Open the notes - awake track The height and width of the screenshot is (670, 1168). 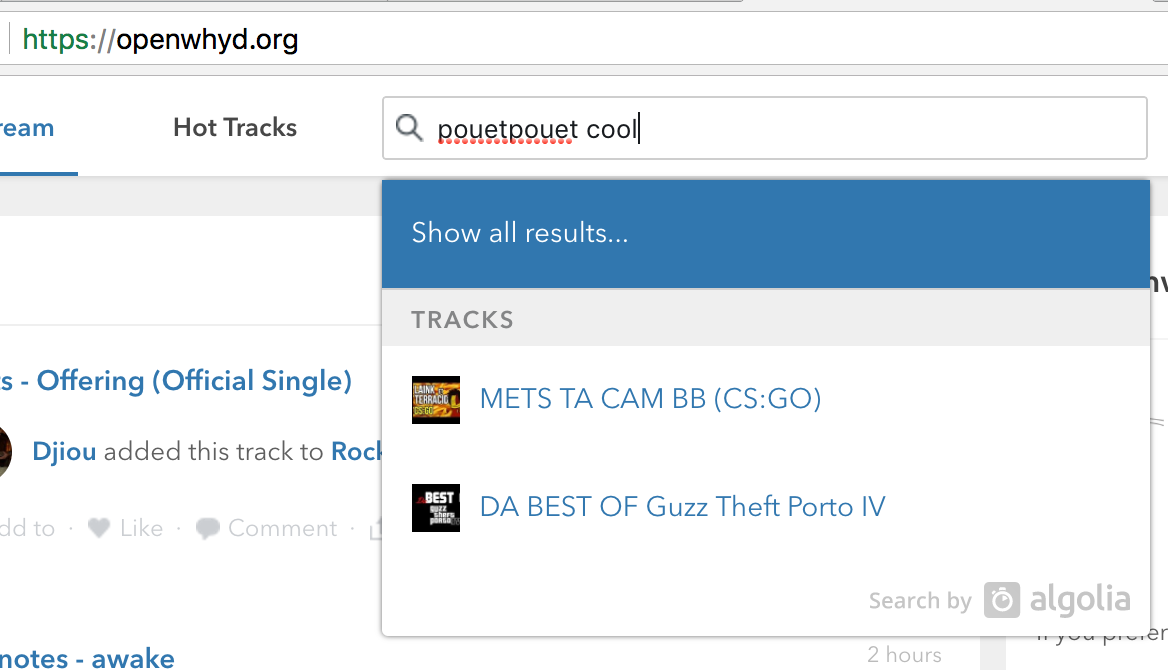[87, 658]
